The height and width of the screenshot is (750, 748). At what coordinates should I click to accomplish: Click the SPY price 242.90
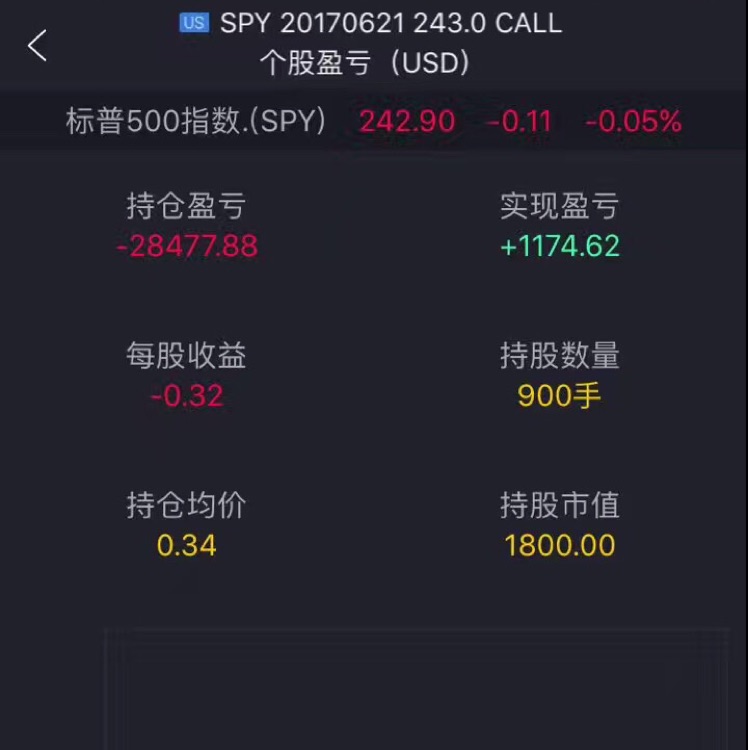(x=407, y=121)
